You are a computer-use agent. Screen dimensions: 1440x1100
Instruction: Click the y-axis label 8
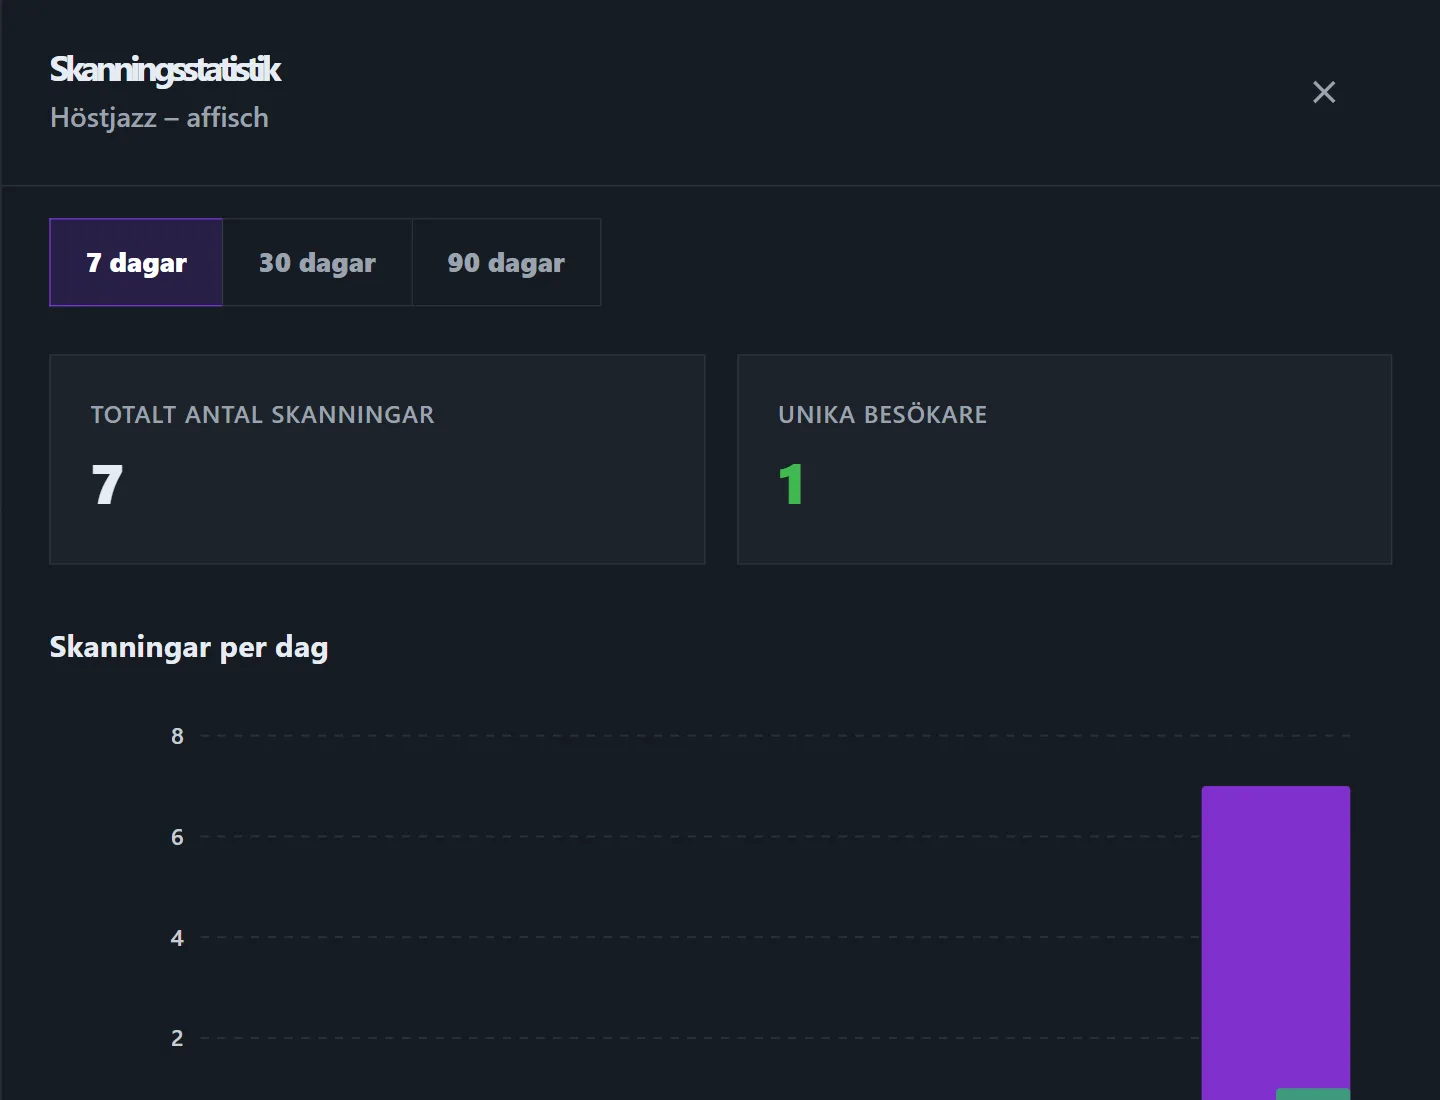coord(177,736)
